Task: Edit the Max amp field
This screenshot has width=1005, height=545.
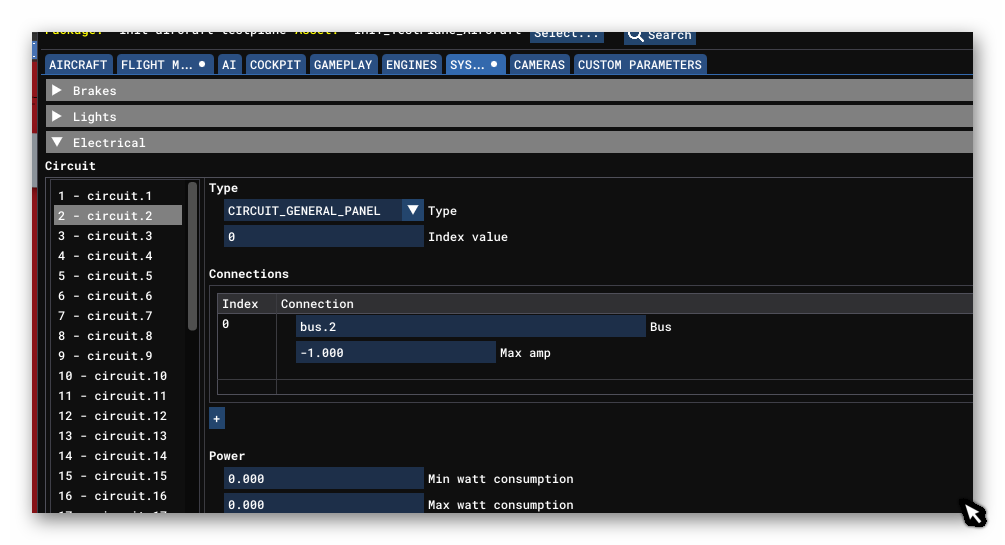Action: pyautogui.click(x=395, y=353)
